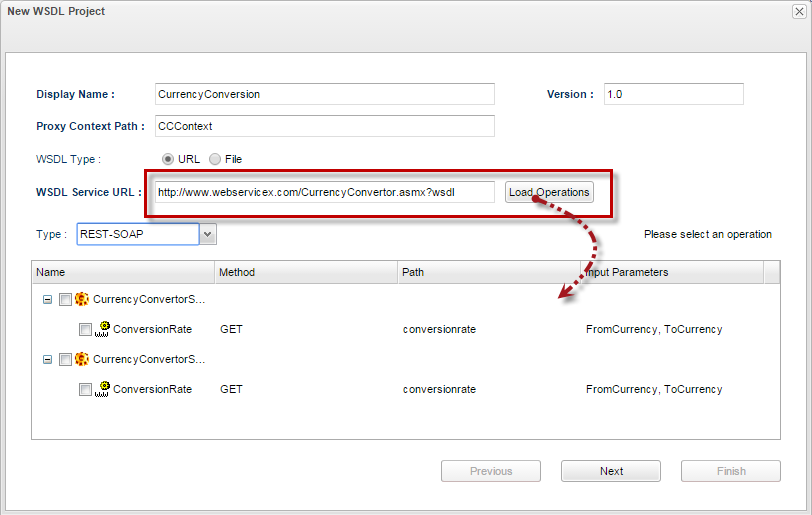Collapse the first CurrencyConvertorS tree node
The image size is (812, 515).
click(x=47, y=299)
